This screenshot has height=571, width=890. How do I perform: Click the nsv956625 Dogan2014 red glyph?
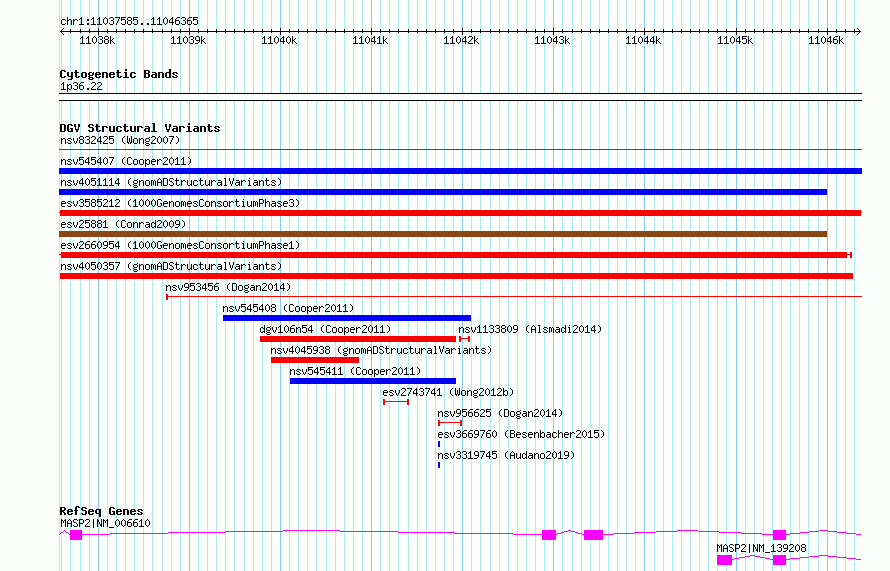click(450, 423)
